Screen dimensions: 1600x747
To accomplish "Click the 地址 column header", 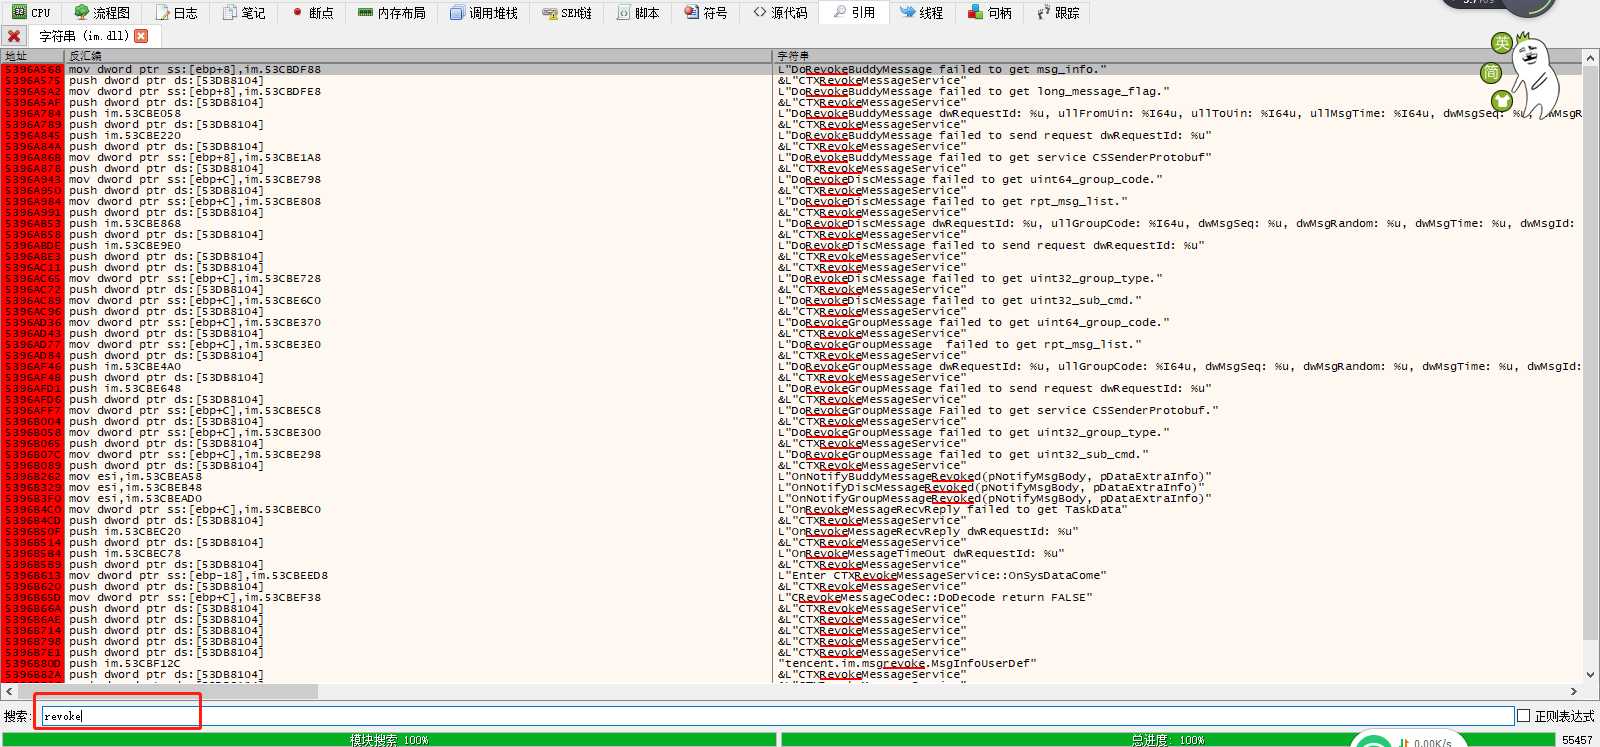I will [x=32, y=56].
